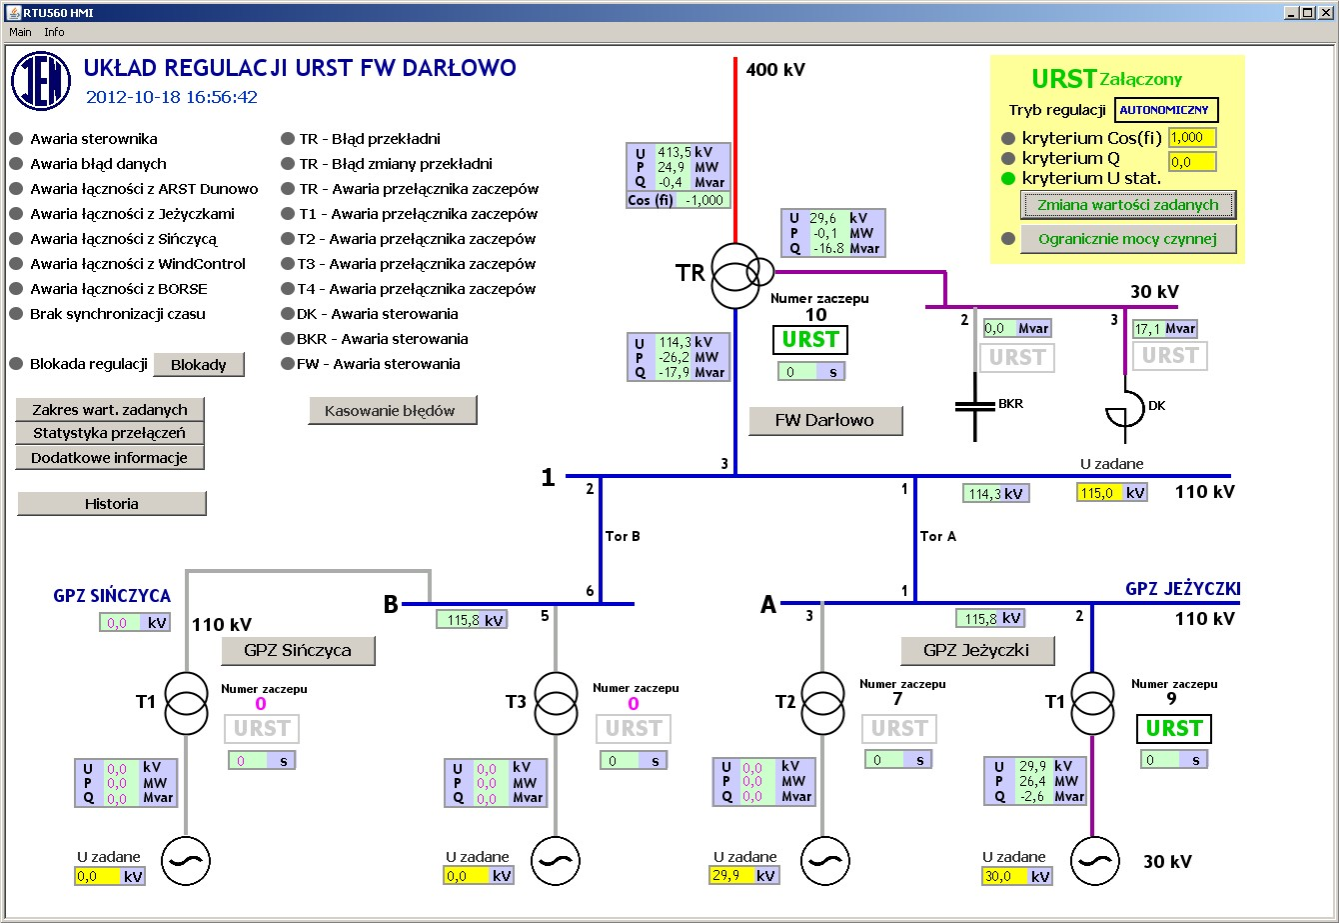This screenshot has height=924, width=1340.
Task: Click the Awaria sterownika status indicator
Action: point(16,139)
